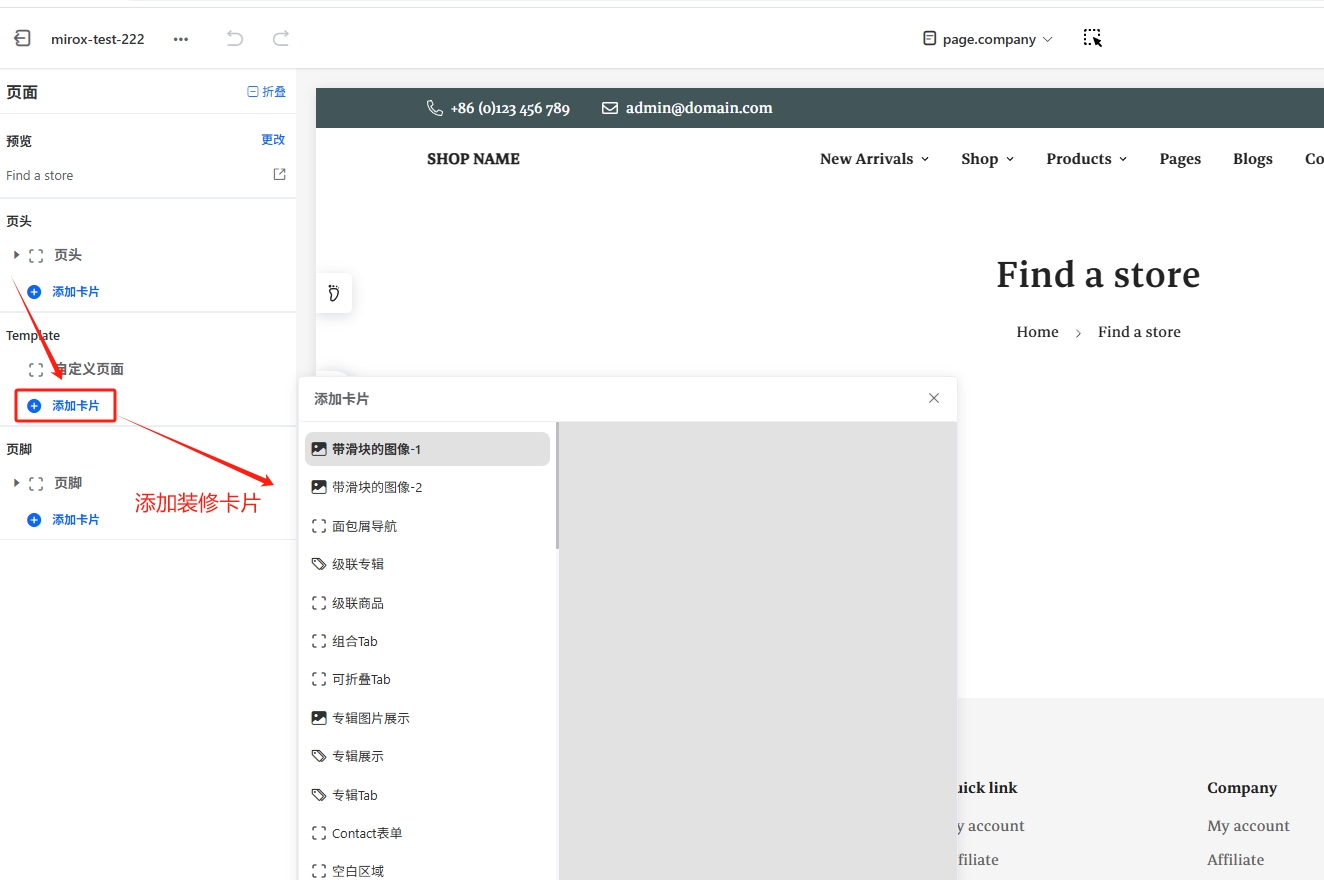Screen dimensions: 1324x880
Task: Click the footprint icon on the canvas
Action: (x=334, y=293)
